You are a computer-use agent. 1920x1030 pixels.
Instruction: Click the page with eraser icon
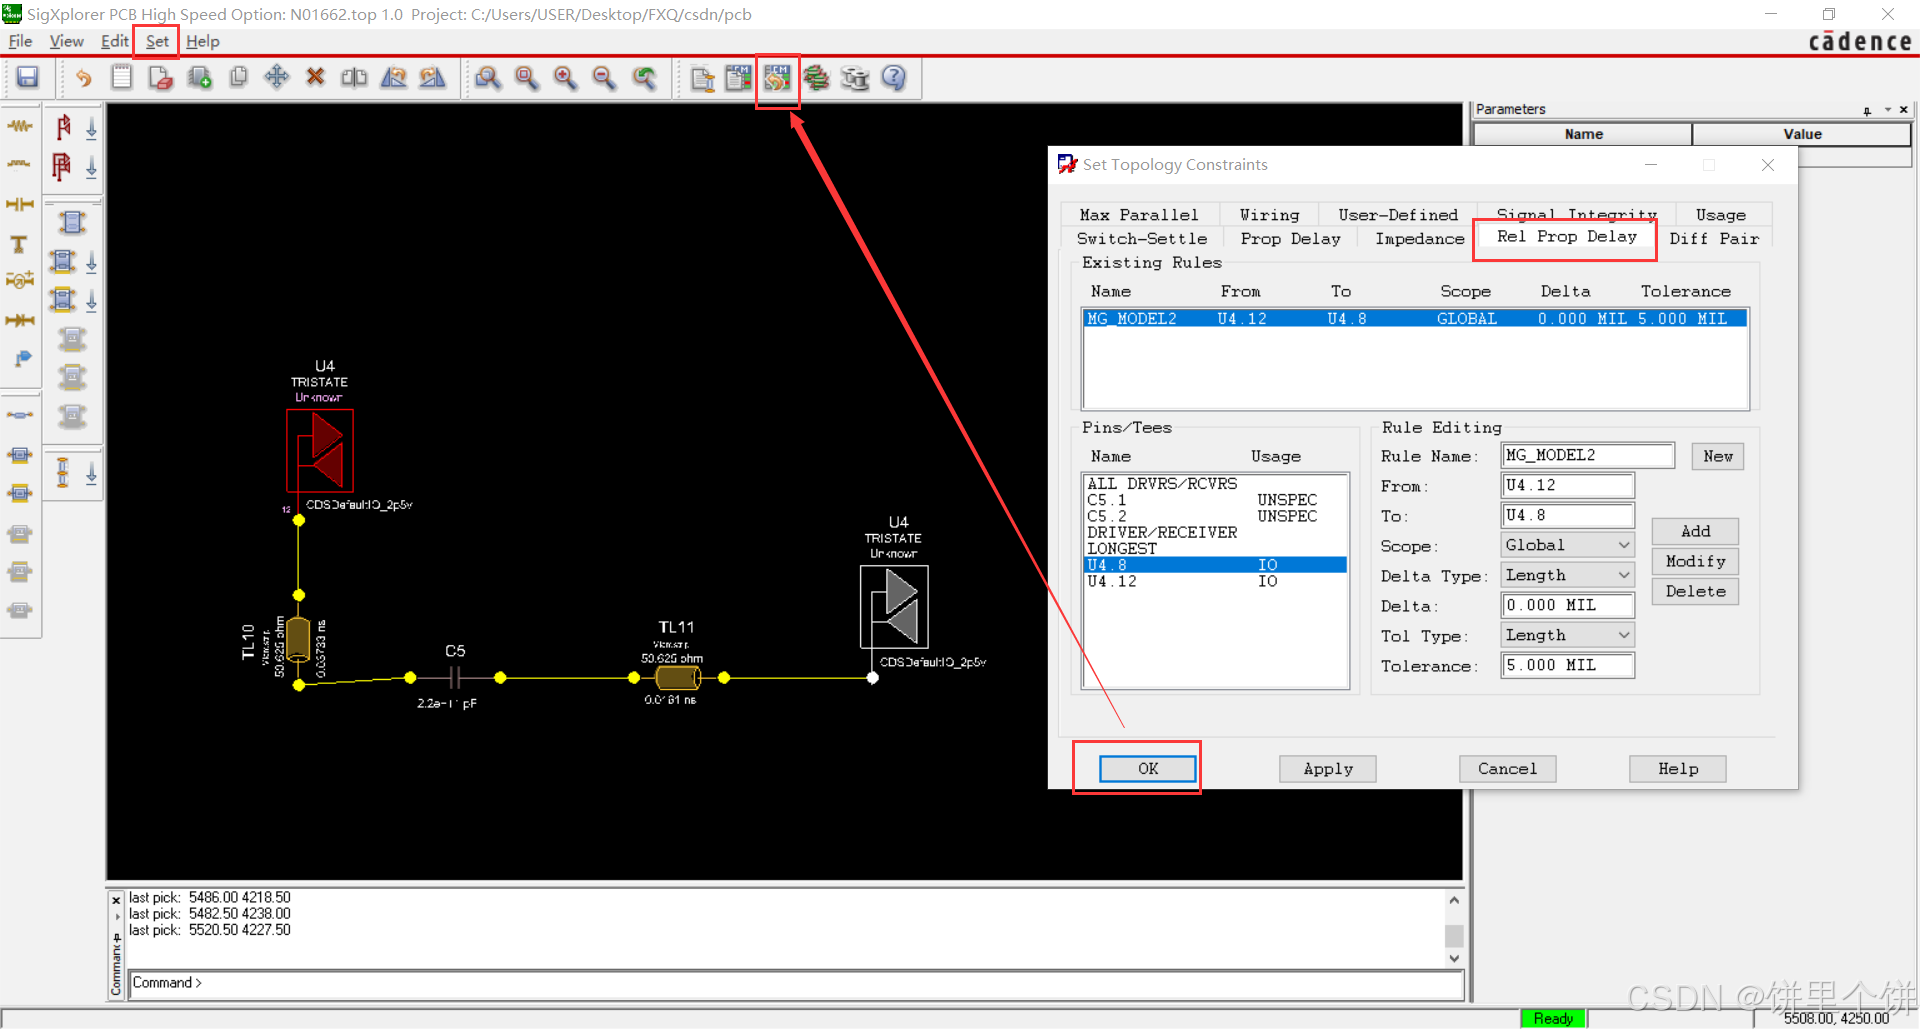(160, 78)
